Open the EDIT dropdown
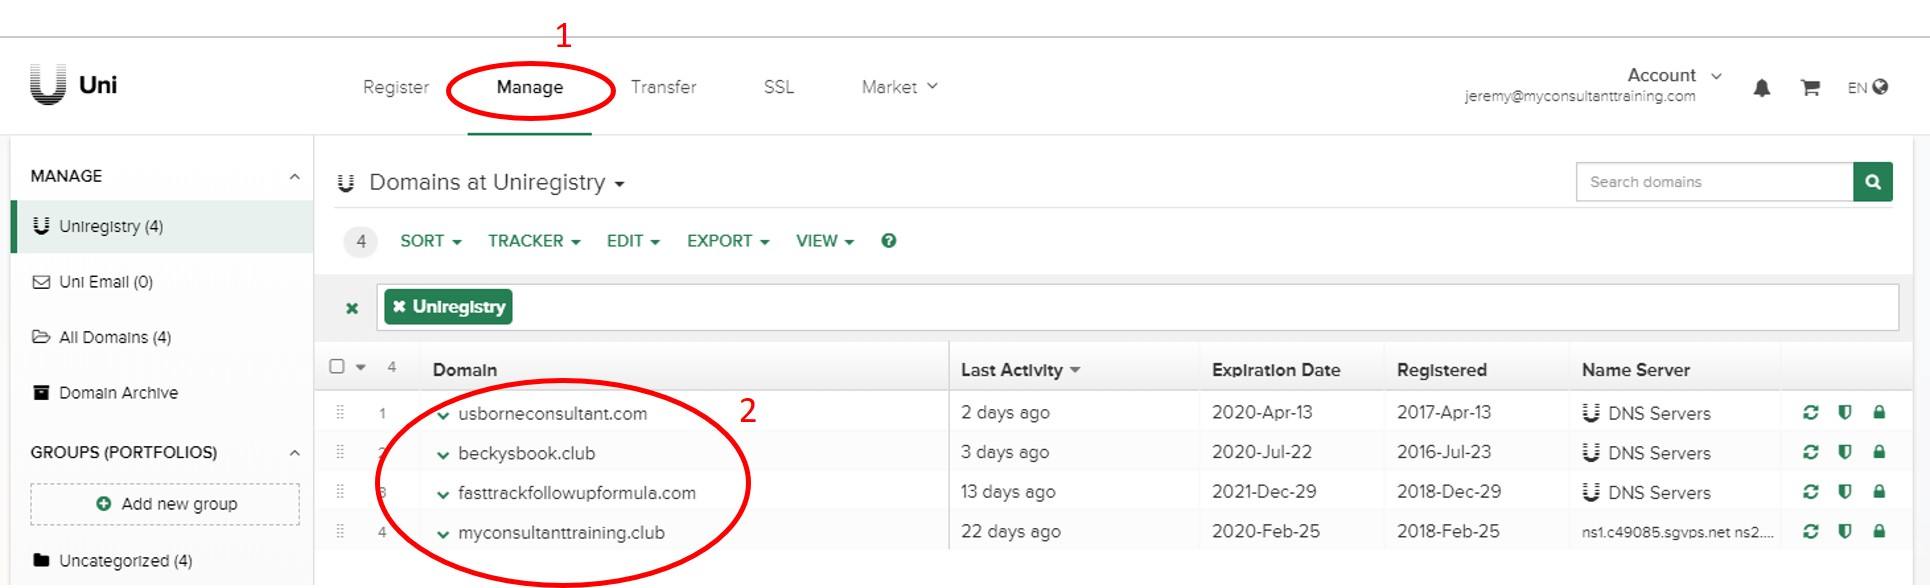Image resolution: width=1930 pixels, height=588 pixels. (x=633, y=241)
